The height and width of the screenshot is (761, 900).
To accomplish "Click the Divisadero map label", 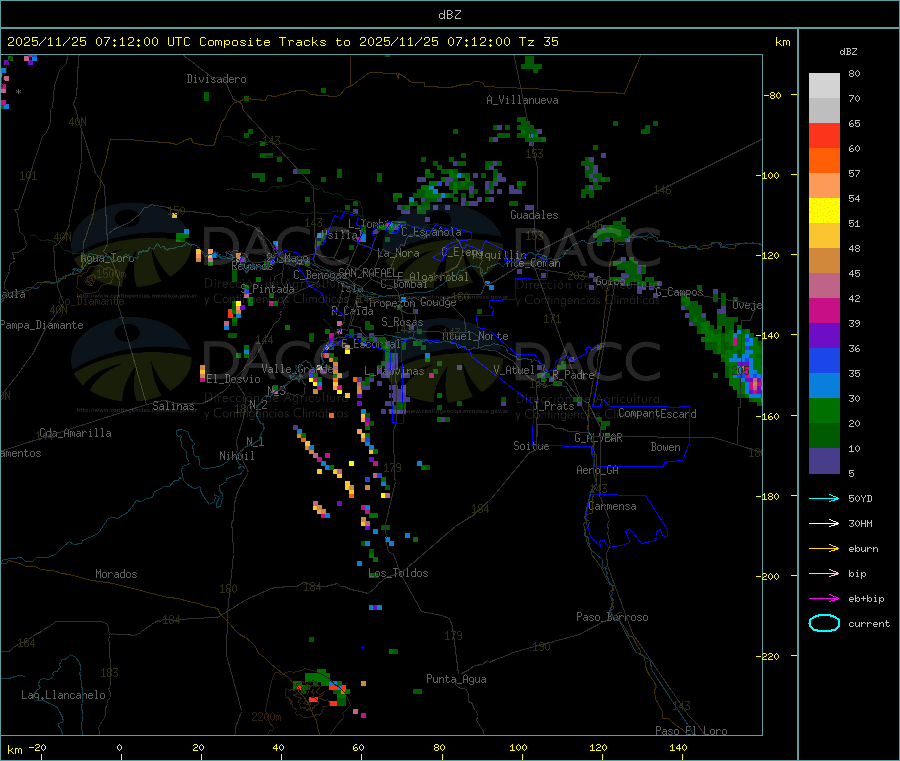I will tap(216, 79).
